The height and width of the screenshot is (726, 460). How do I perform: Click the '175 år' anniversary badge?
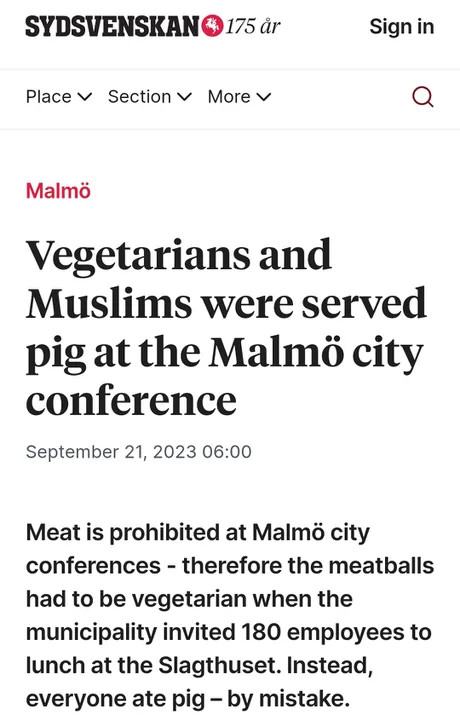[253, 26]
